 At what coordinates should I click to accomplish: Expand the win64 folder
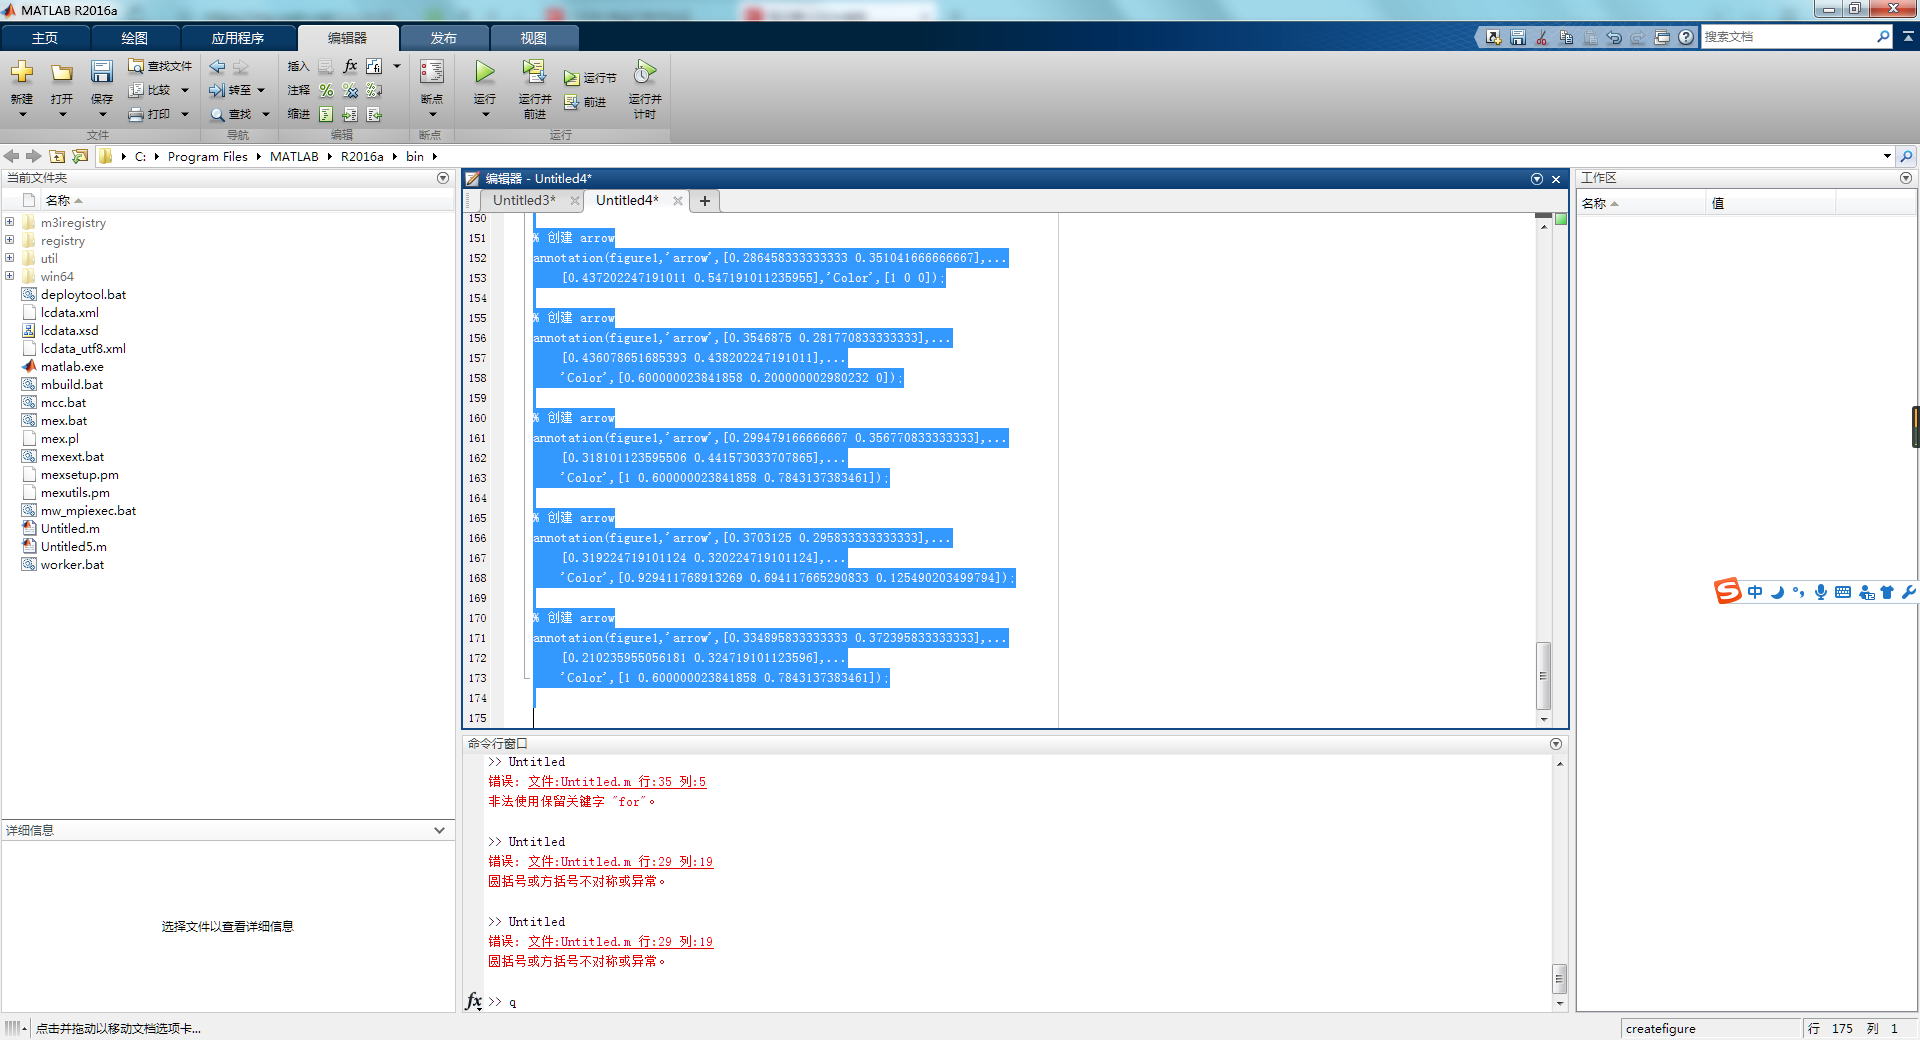[9, 276]
